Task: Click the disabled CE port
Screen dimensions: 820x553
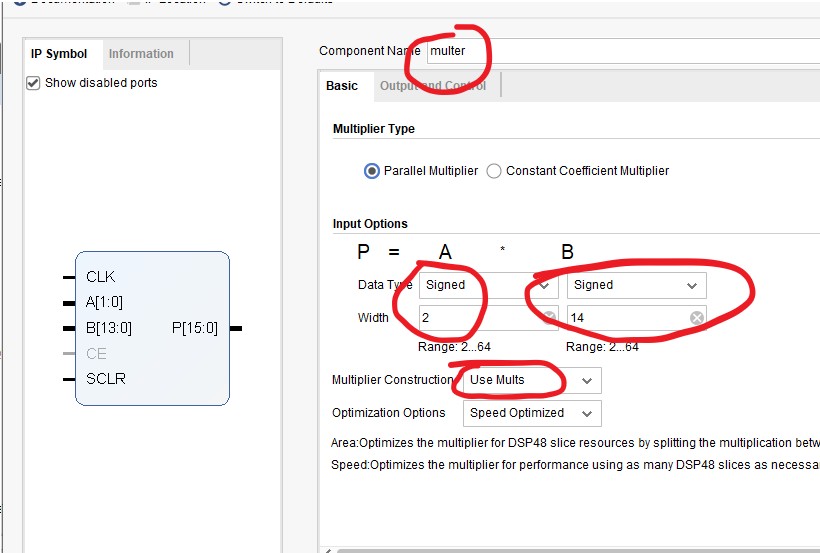Action: 96,354
